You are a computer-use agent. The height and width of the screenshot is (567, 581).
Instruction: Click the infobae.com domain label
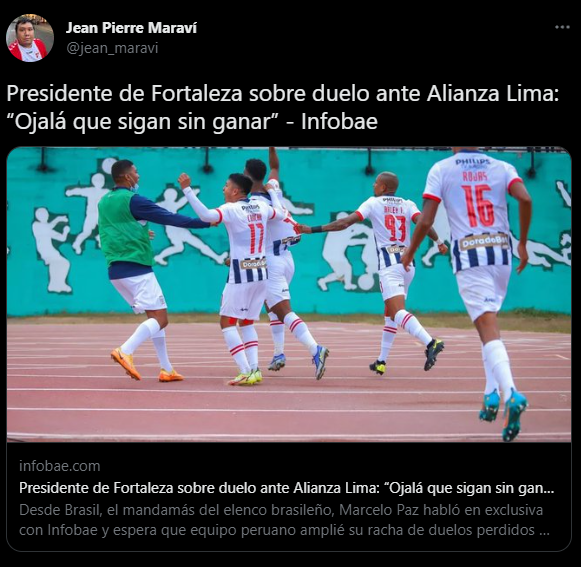click(x=60, y=466)
